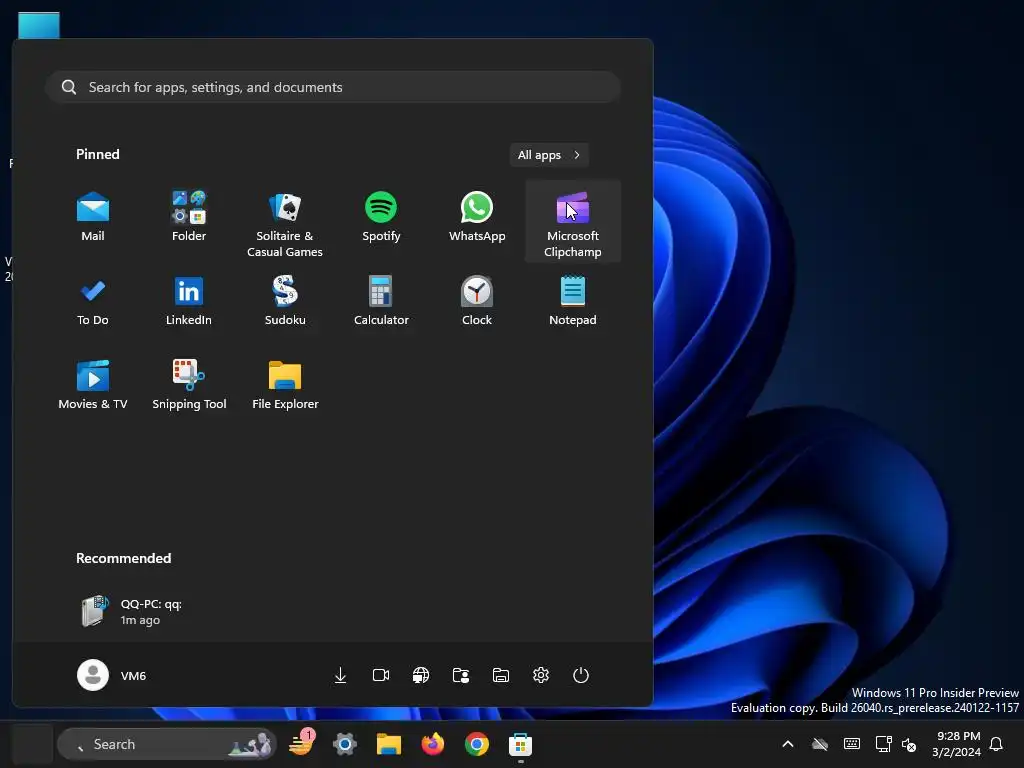Expand the All apps list
Image resolution: width=1024 pixels, height=768 pixels.
(x=549, y=155)
